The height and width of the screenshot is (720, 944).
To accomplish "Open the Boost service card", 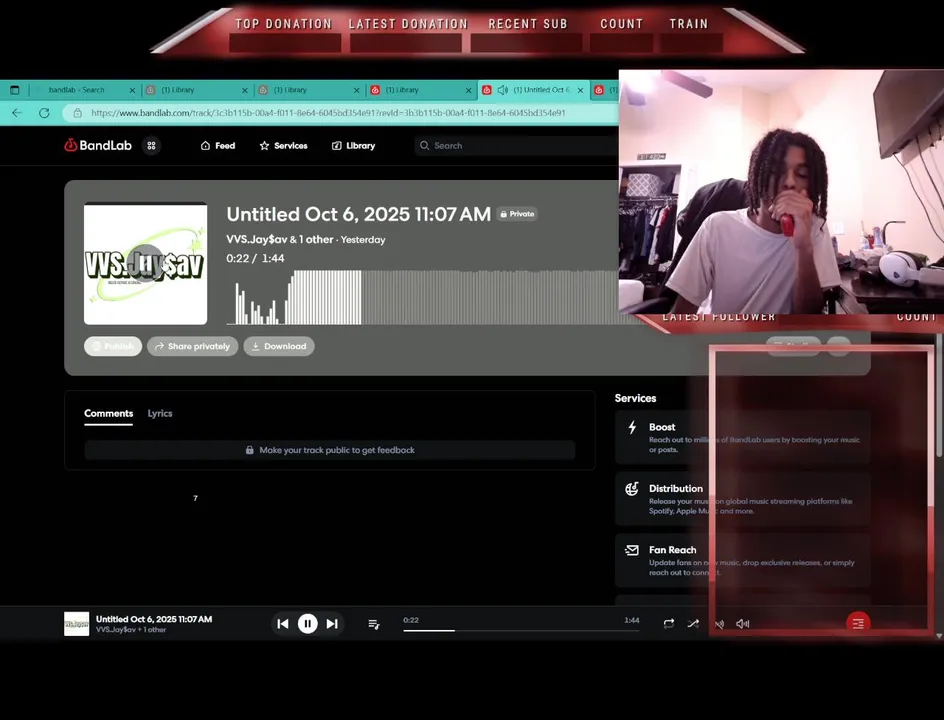I will pos(743,438).
